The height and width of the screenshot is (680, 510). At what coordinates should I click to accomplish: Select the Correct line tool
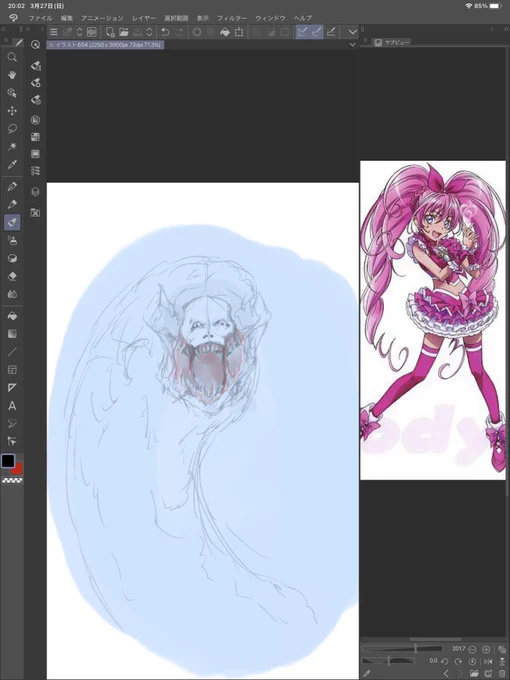(12, 441)
